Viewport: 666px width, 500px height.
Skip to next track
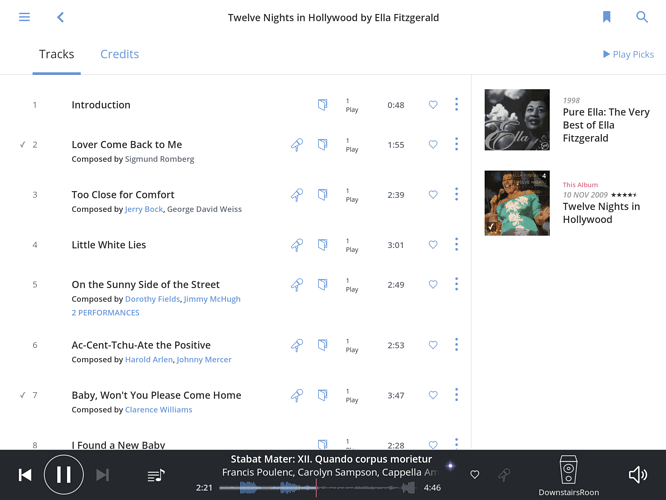tap(102, 475)
